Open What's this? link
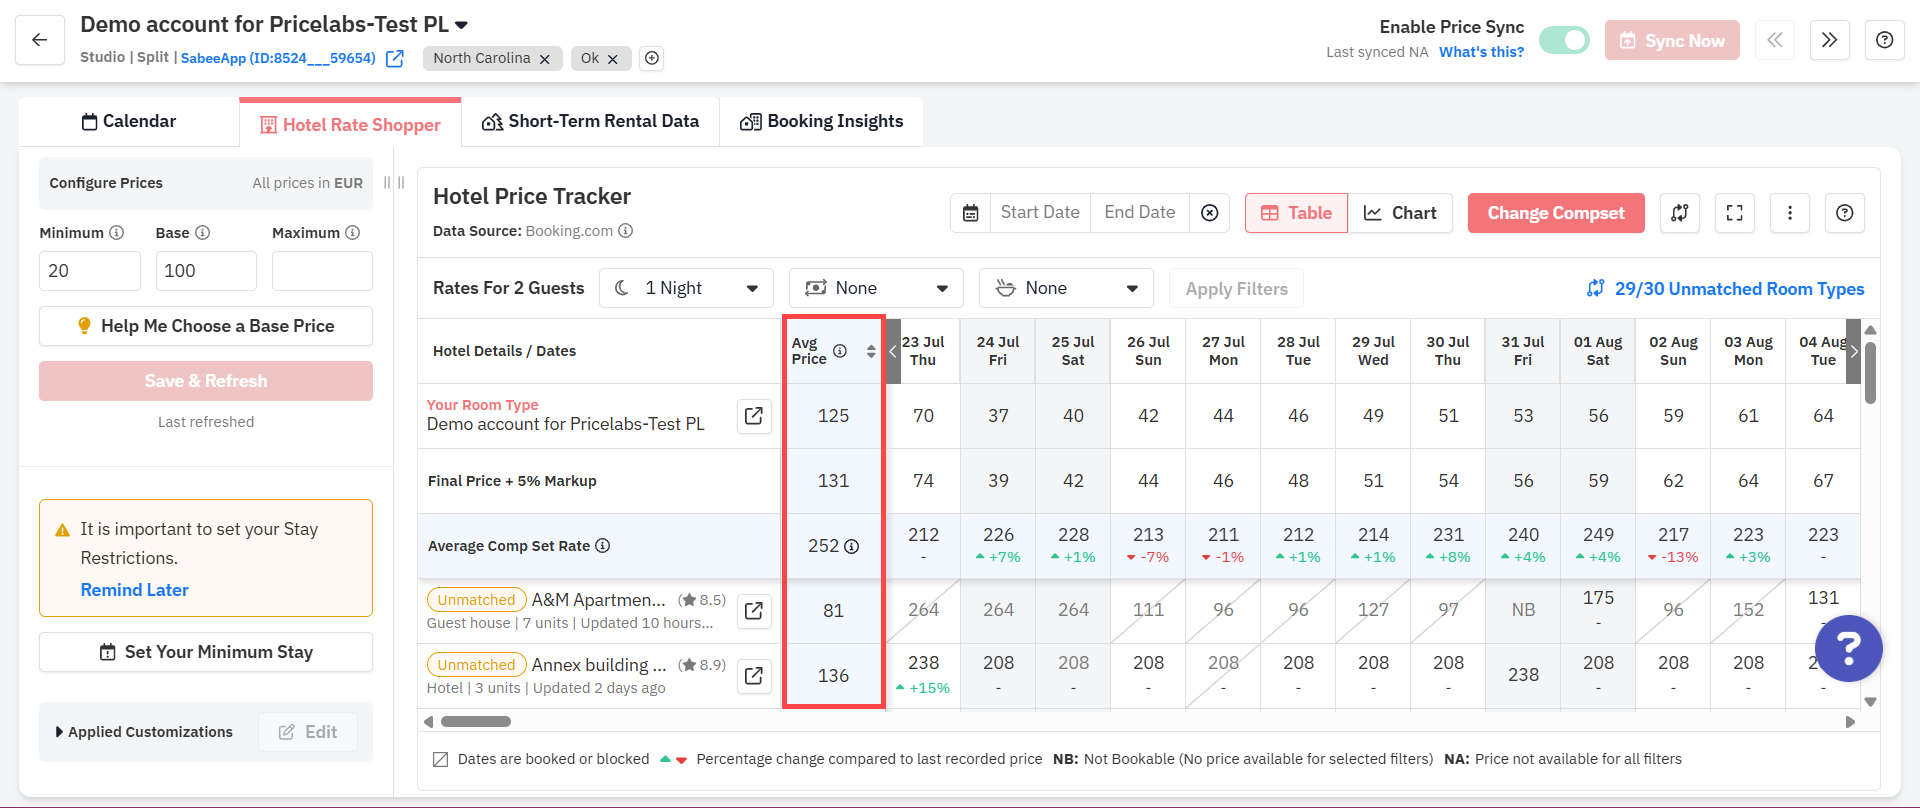1920x808 pixels. tap(1481, 52)
